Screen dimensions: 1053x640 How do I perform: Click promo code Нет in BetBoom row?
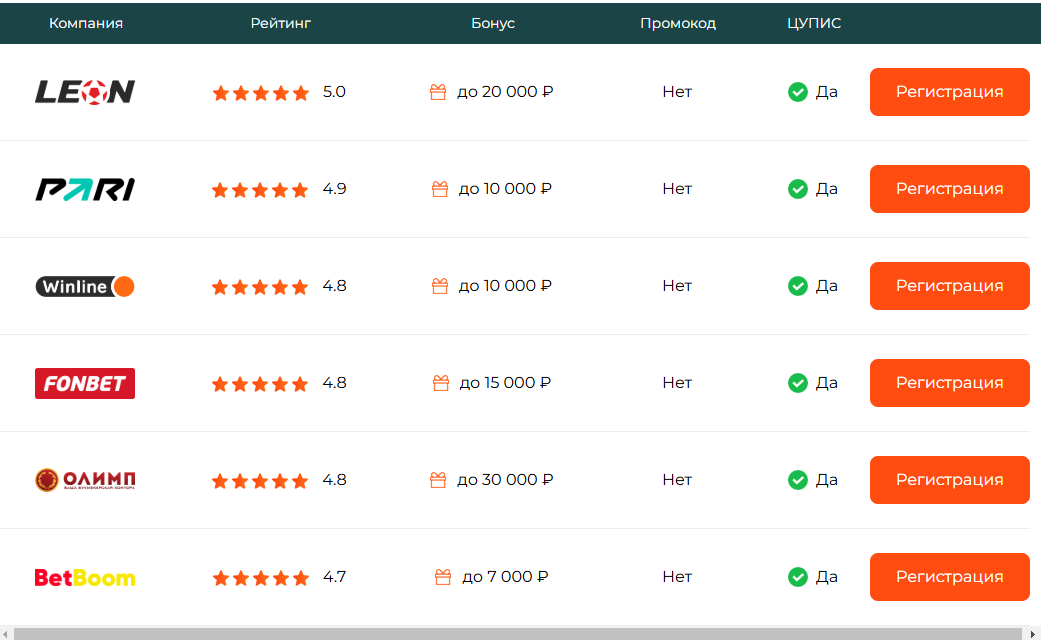677,577
